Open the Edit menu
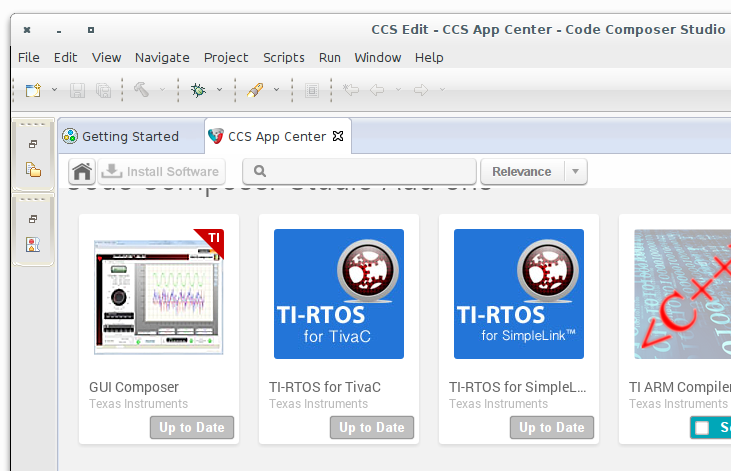The image size is (731, 471). (x=65, y=57)
